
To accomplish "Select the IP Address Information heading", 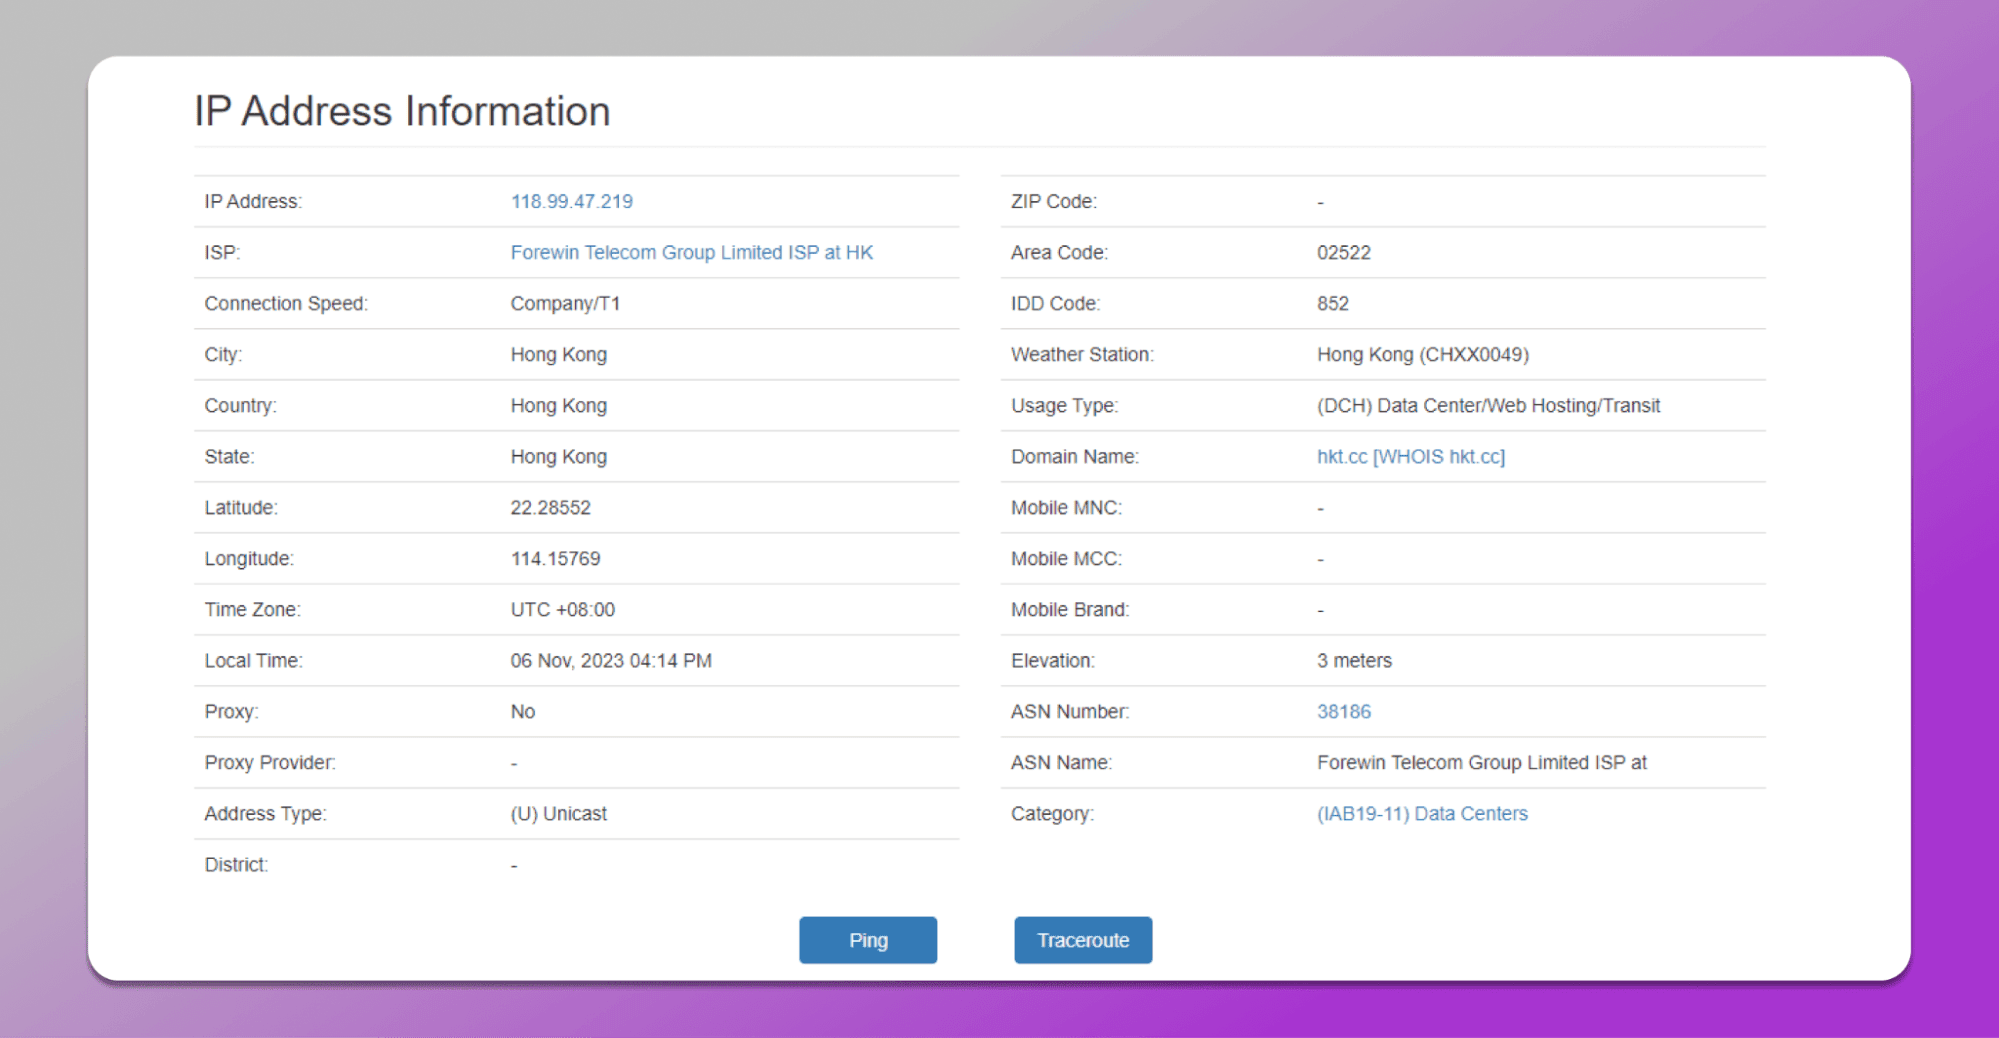I will pyautogui.click(x=402, y=111).
